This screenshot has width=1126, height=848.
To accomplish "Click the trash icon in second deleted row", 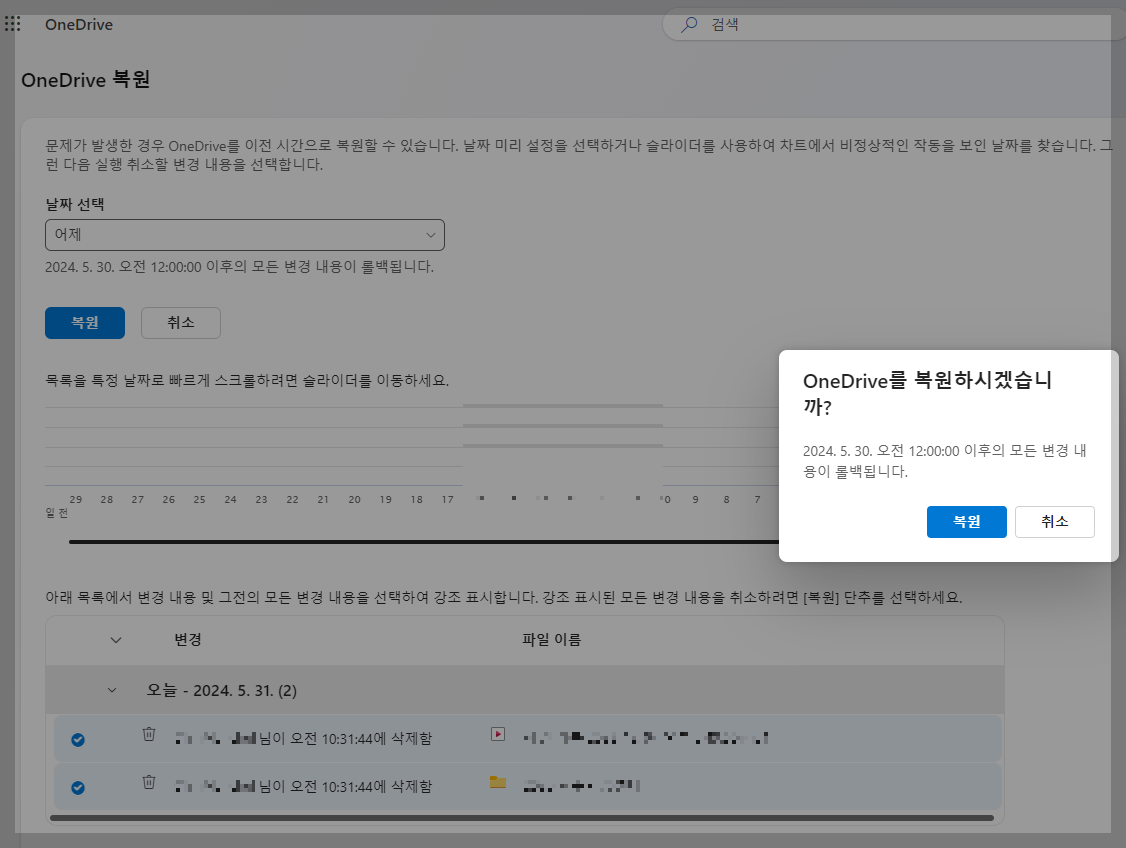I will pos(149,782).
